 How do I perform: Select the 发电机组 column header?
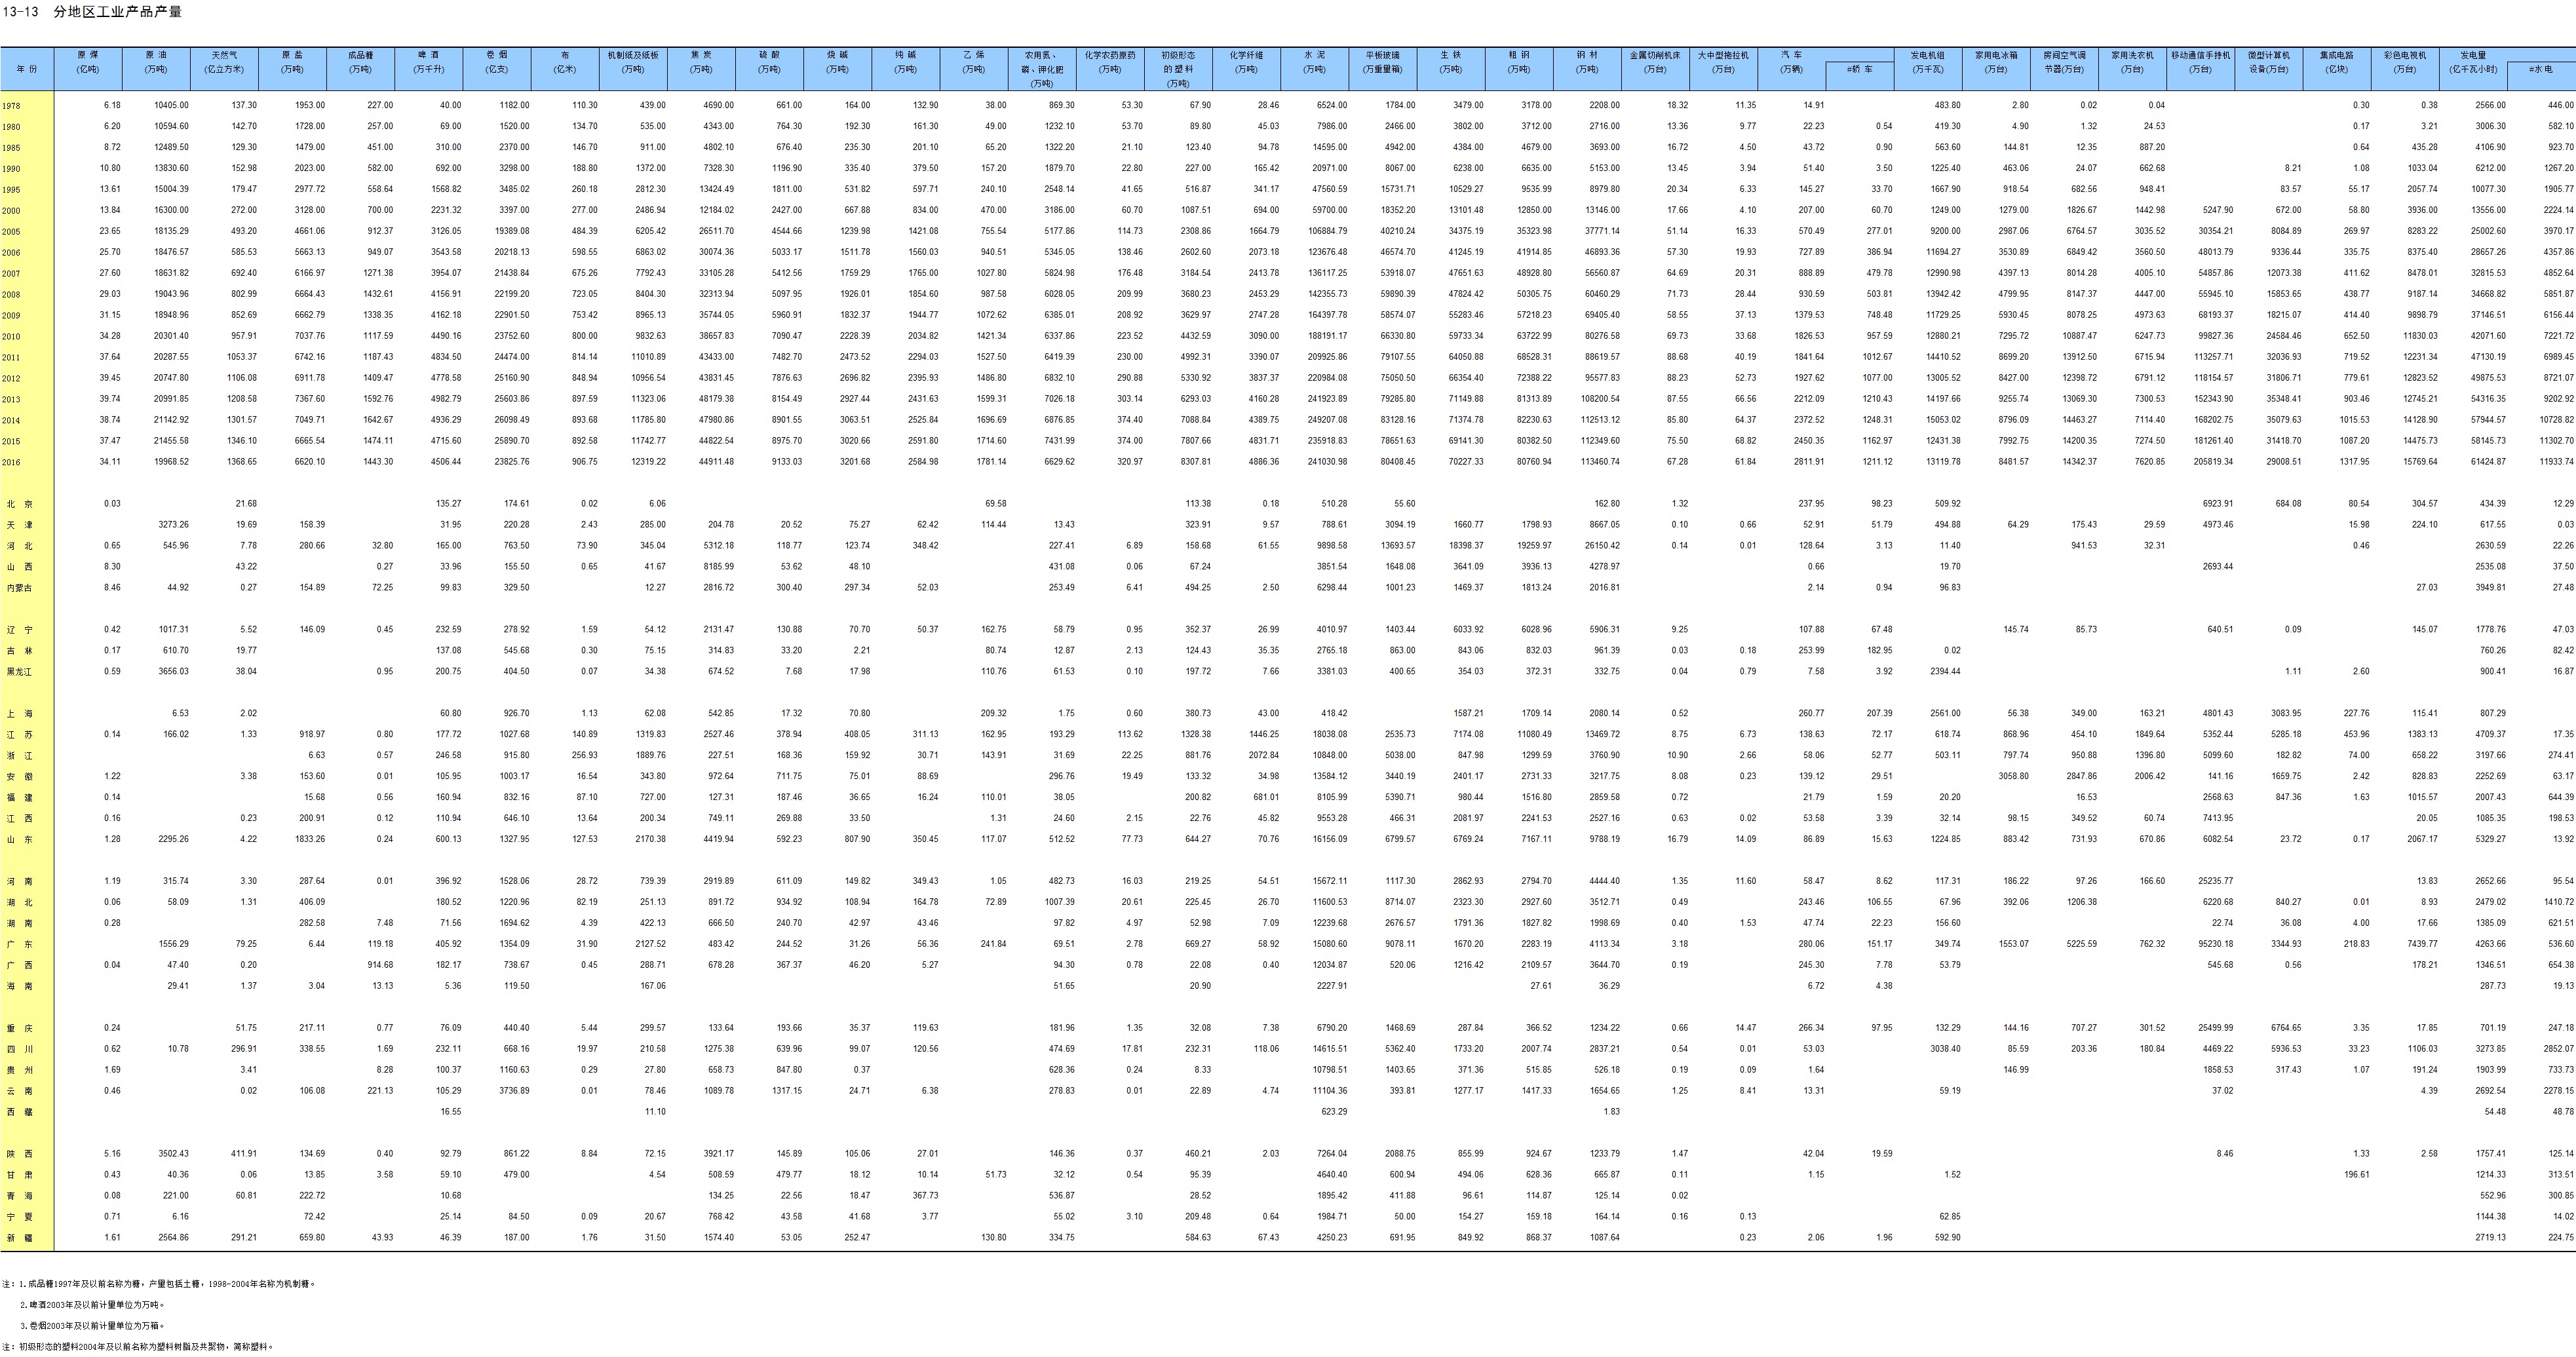pos(1927,69)
